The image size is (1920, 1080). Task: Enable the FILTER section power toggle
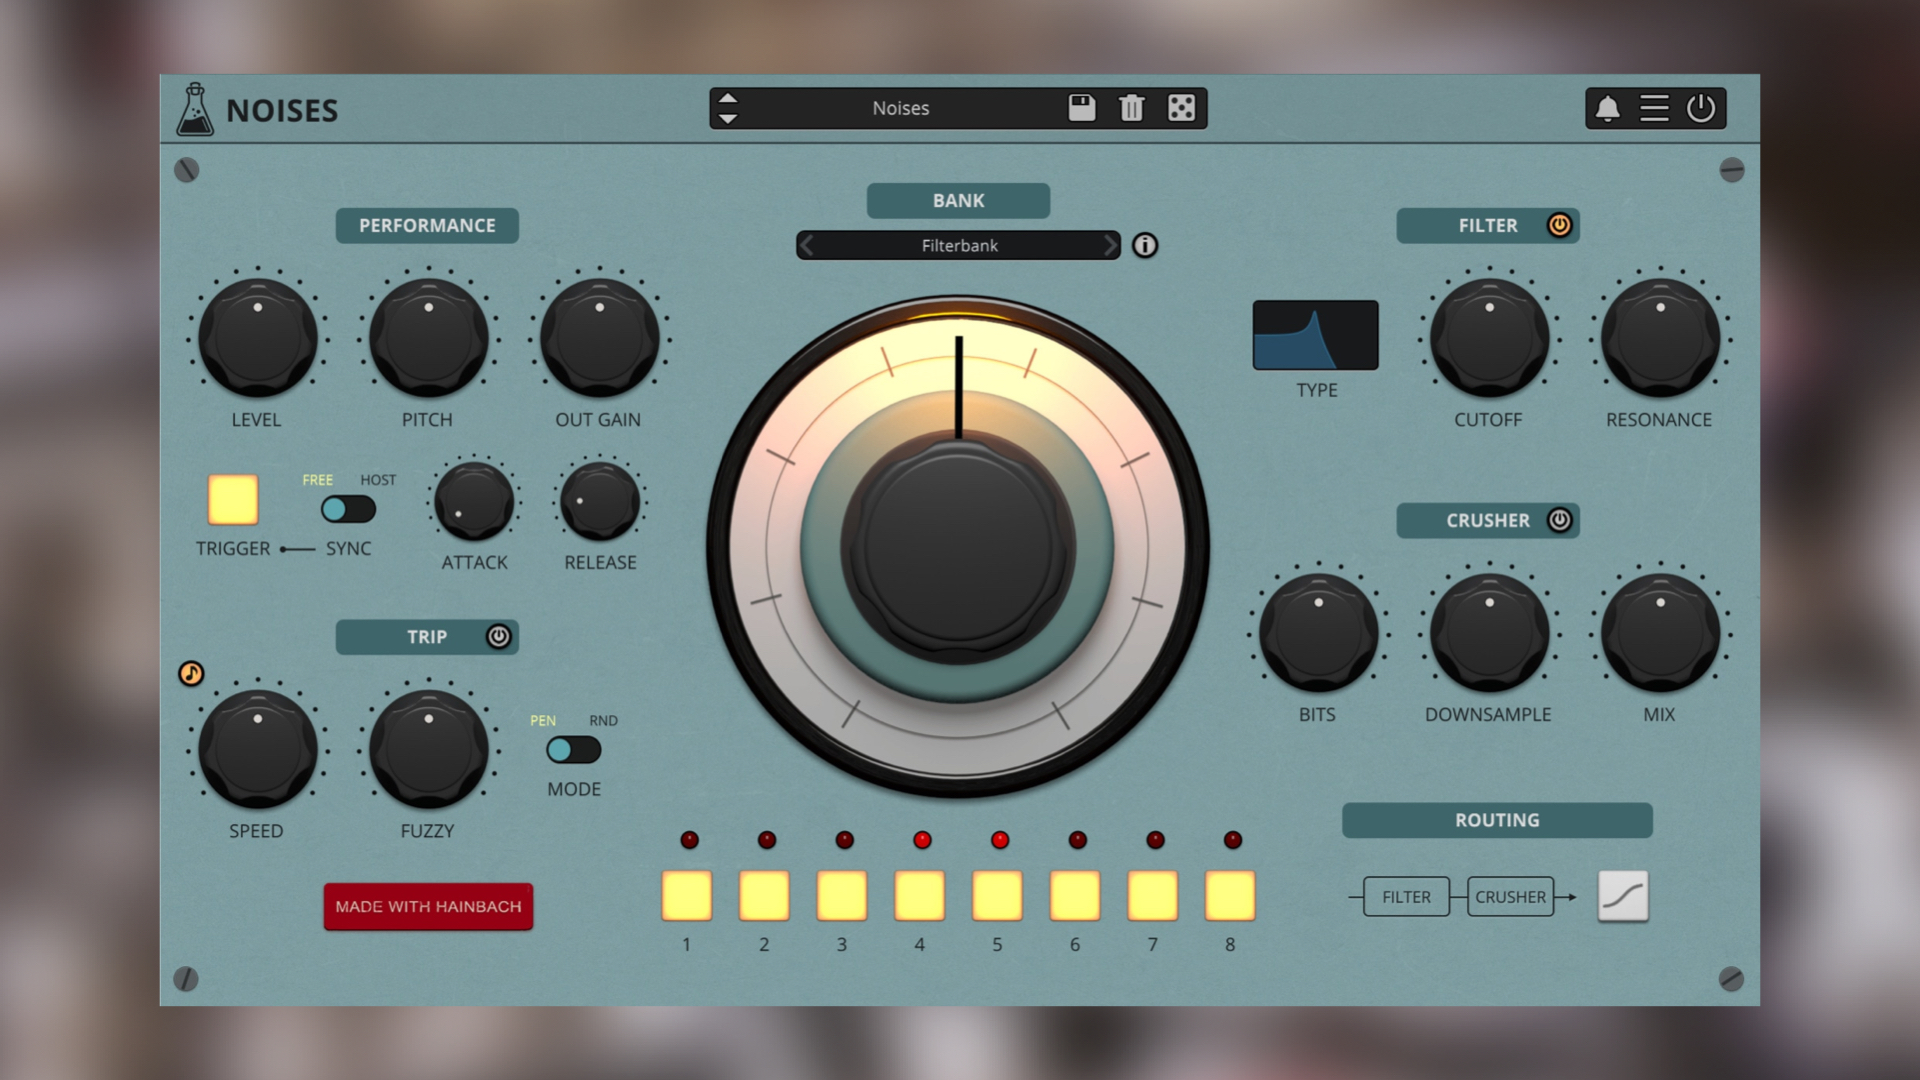coord(1559,225)
